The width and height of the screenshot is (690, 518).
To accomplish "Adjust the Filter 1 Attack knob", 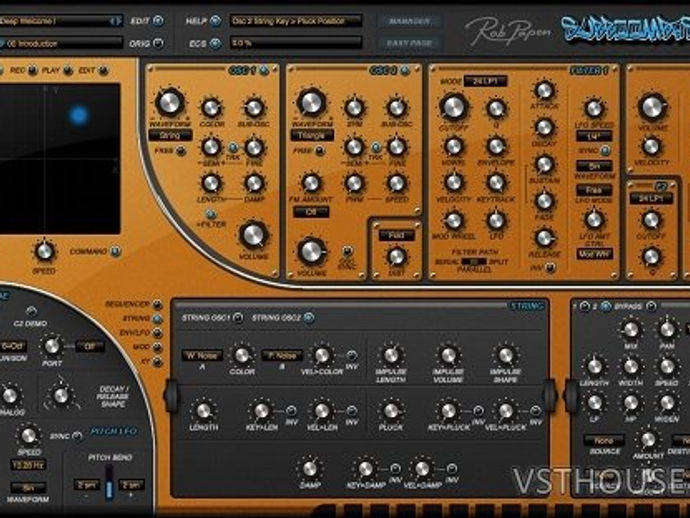I will coord(544,90).
